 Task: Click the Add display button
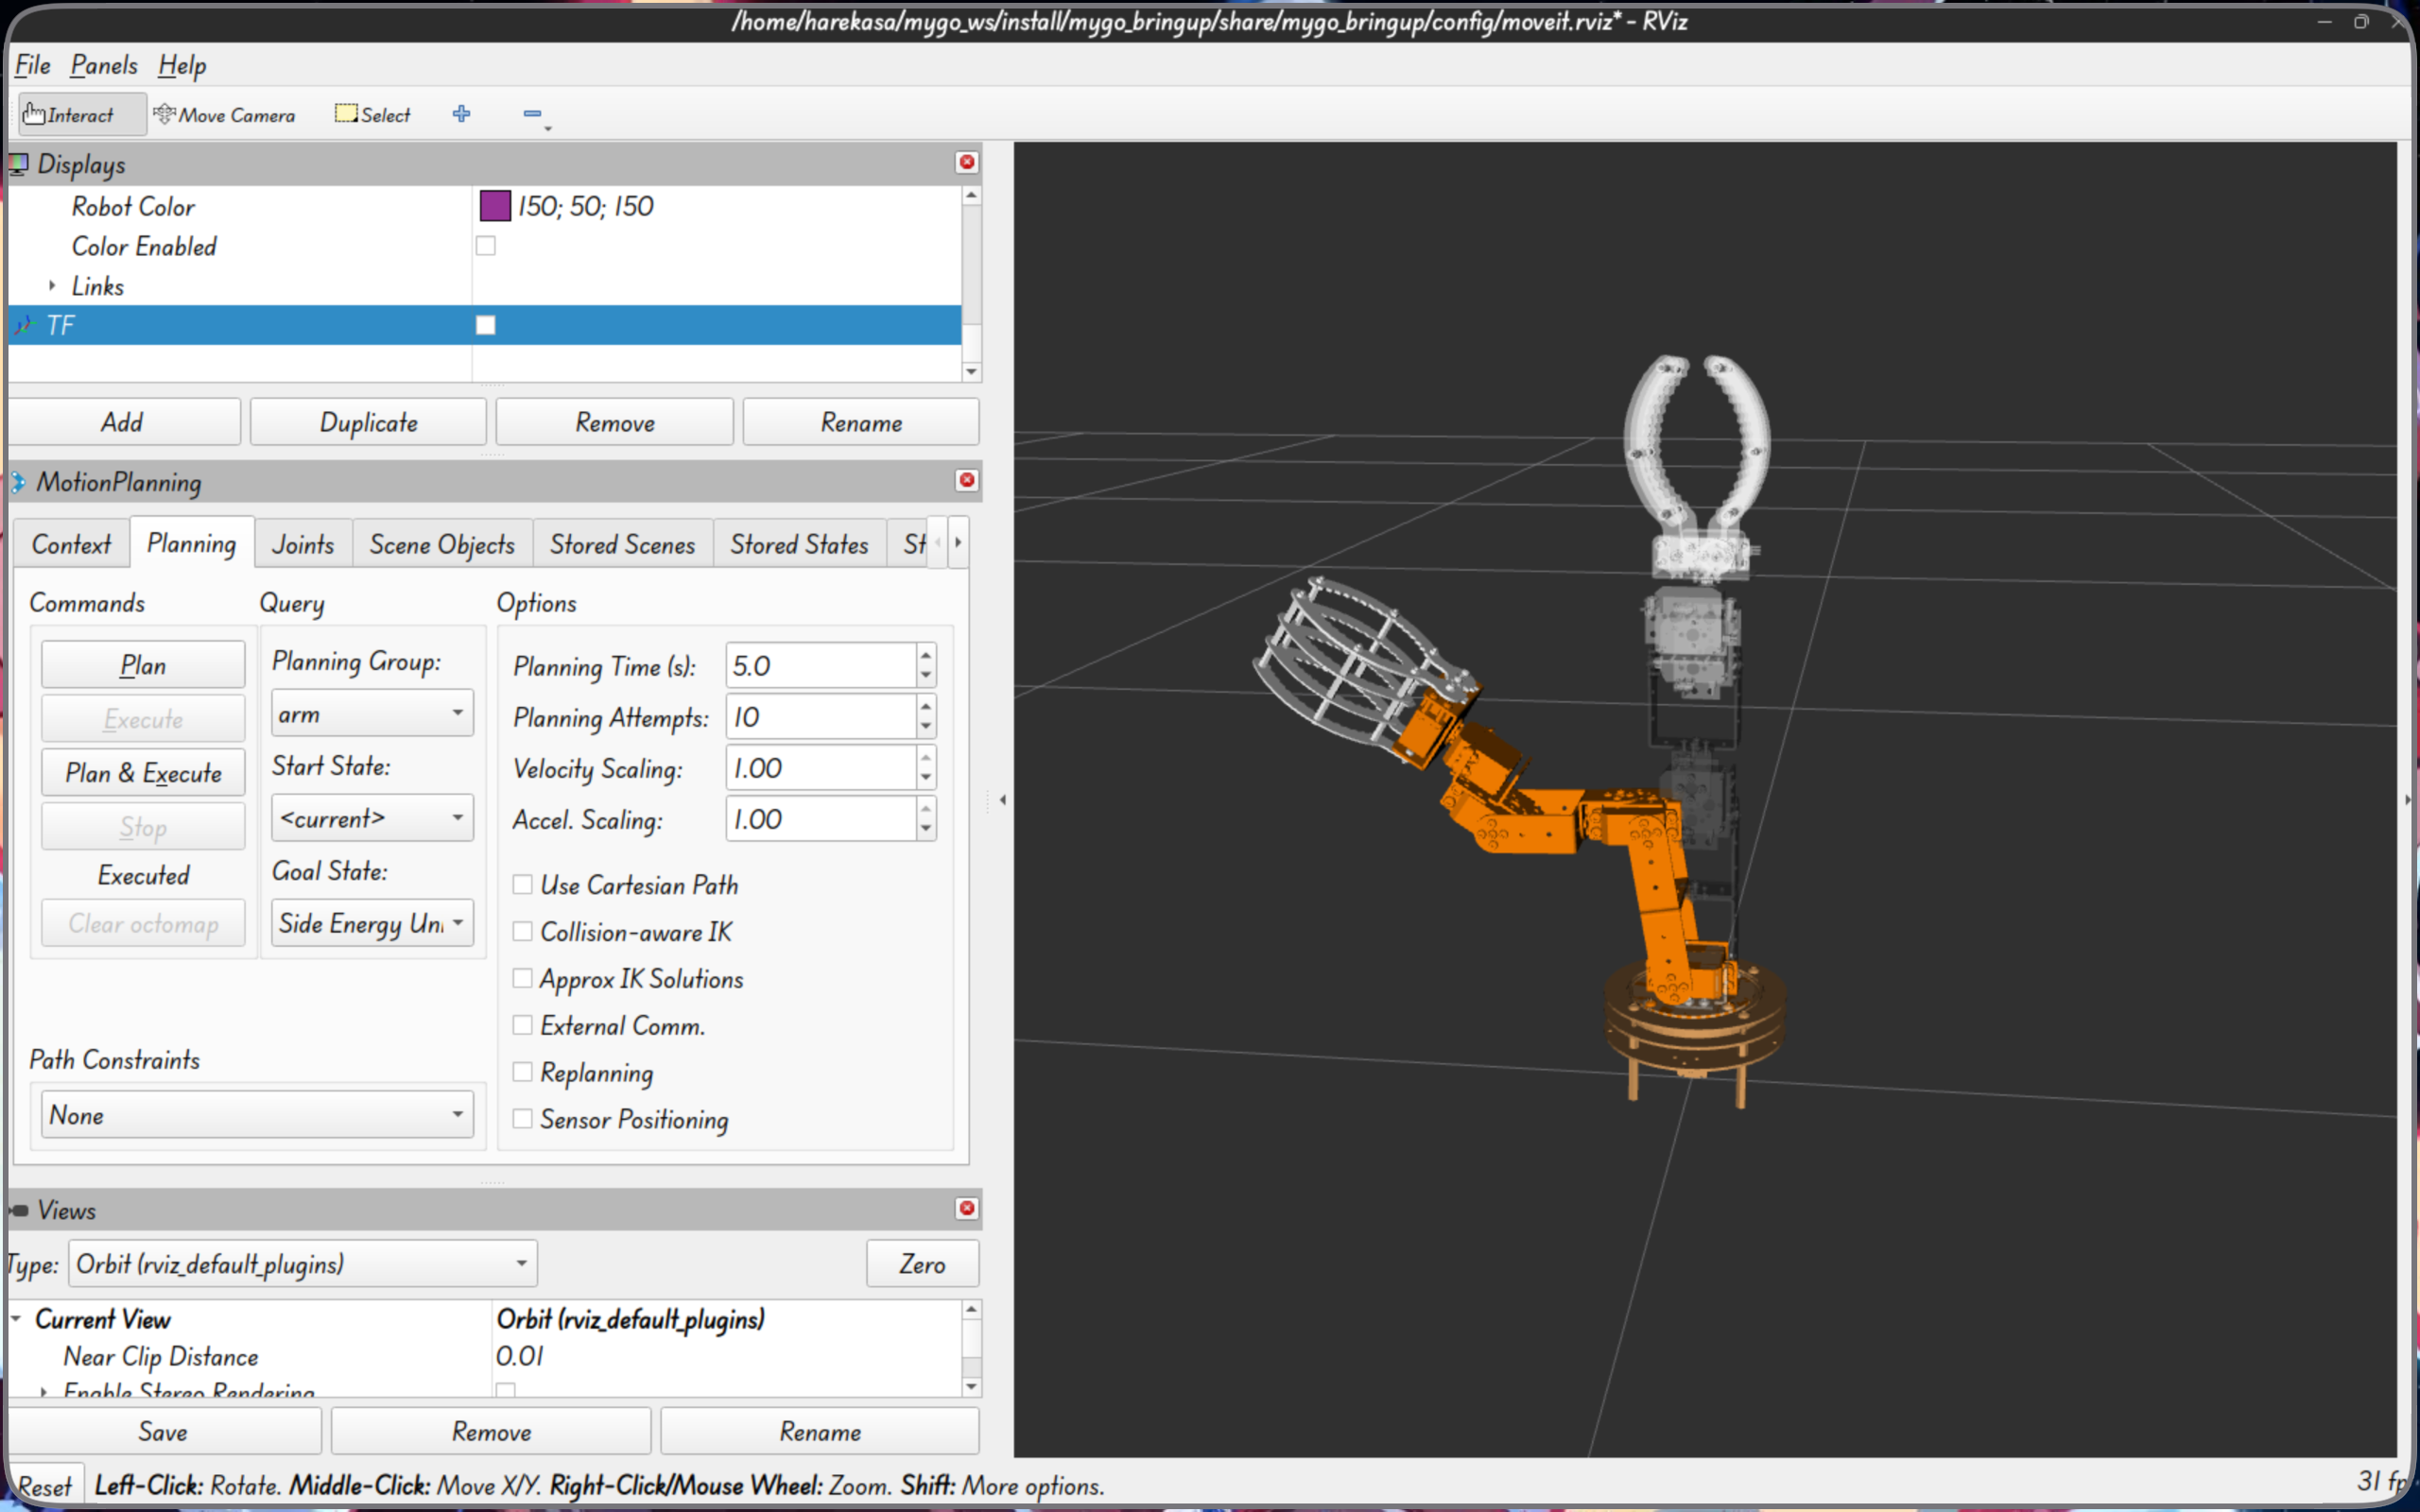point(124,422)
